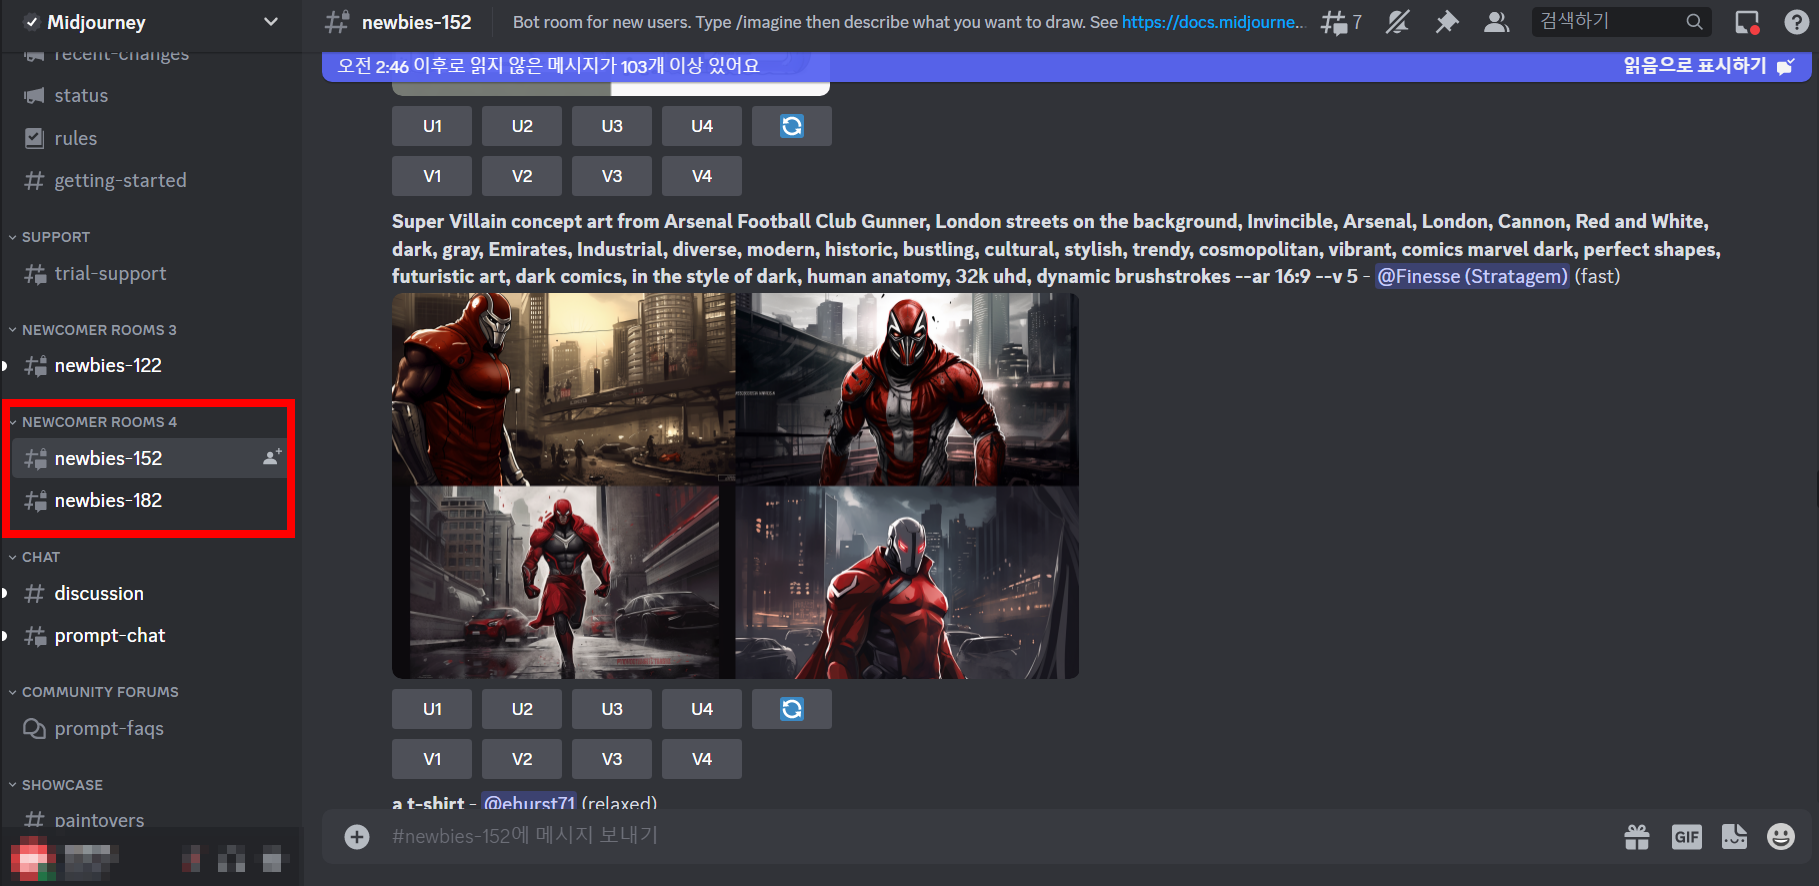Click upper V4 variation button
Image resolution: width=1819 pixels, height=886 pixels.
702,176
